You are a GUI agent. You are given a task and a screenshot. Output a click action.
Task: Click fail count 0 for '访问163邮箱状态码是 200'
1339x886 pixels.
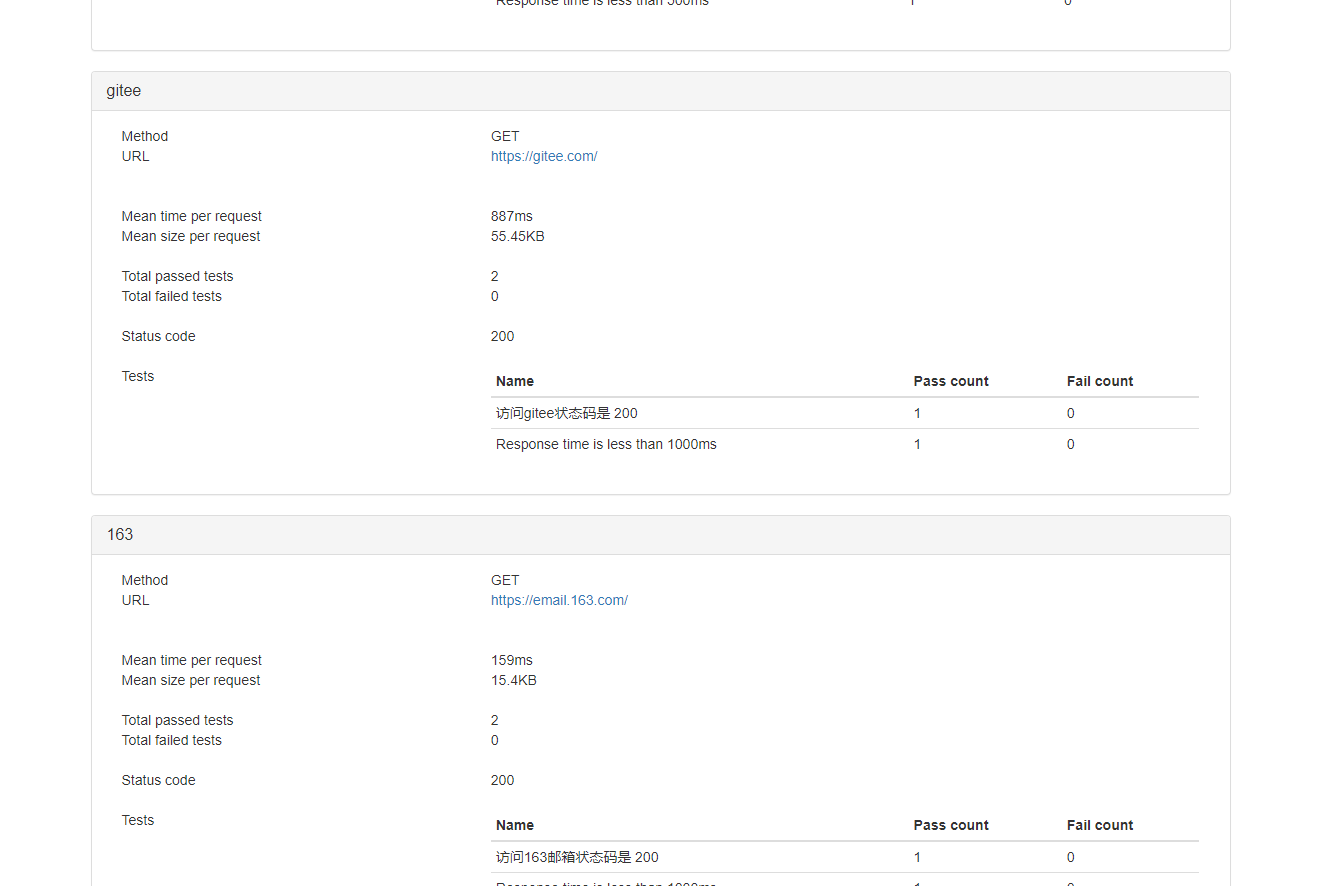pyautogui.click(x=1071, y=857)
